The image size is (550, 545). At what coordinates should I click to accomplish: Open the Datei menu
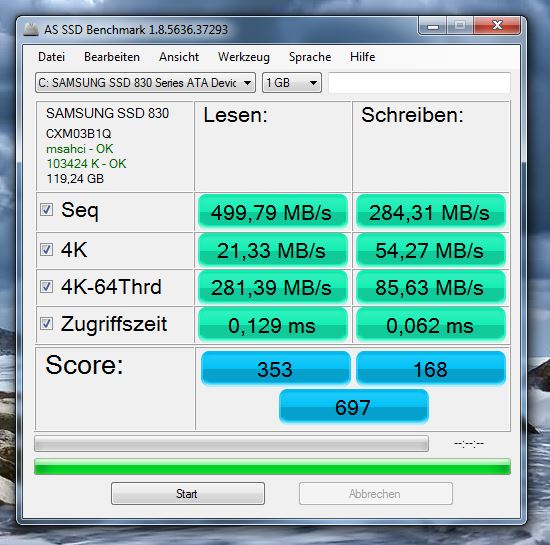click(x=52, y=57)
